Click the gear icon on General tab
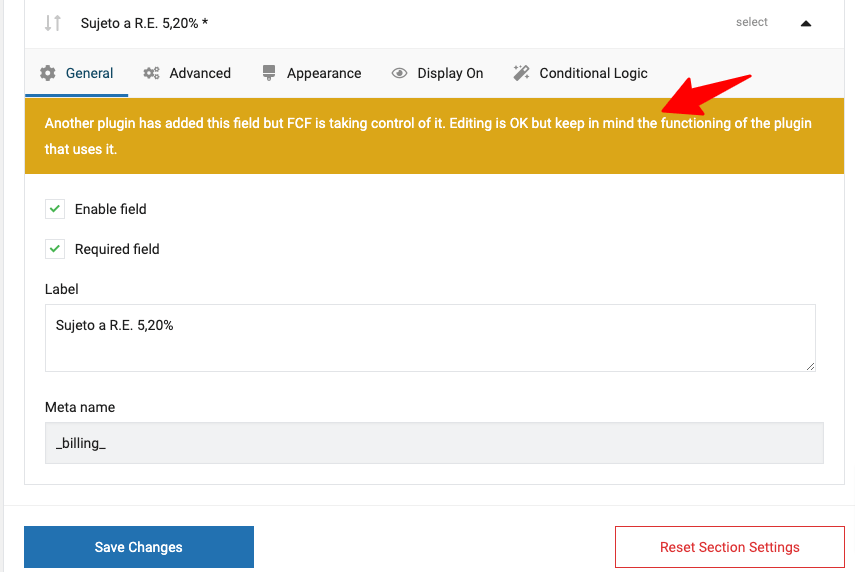The height and width of the screenshot is (572, 855). click(x=48, y=73)
